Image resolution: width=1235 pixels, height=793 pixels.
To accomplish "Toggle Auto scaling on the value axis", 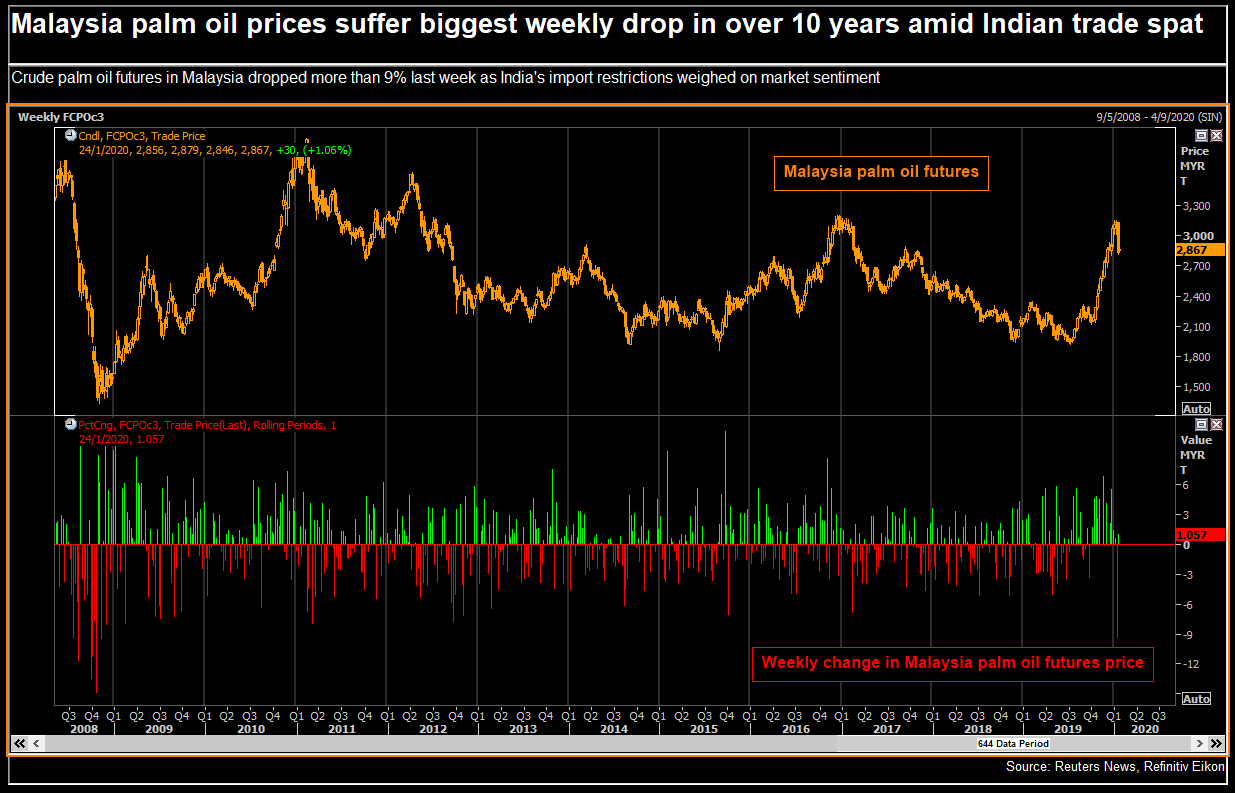I will point(1196,698).
